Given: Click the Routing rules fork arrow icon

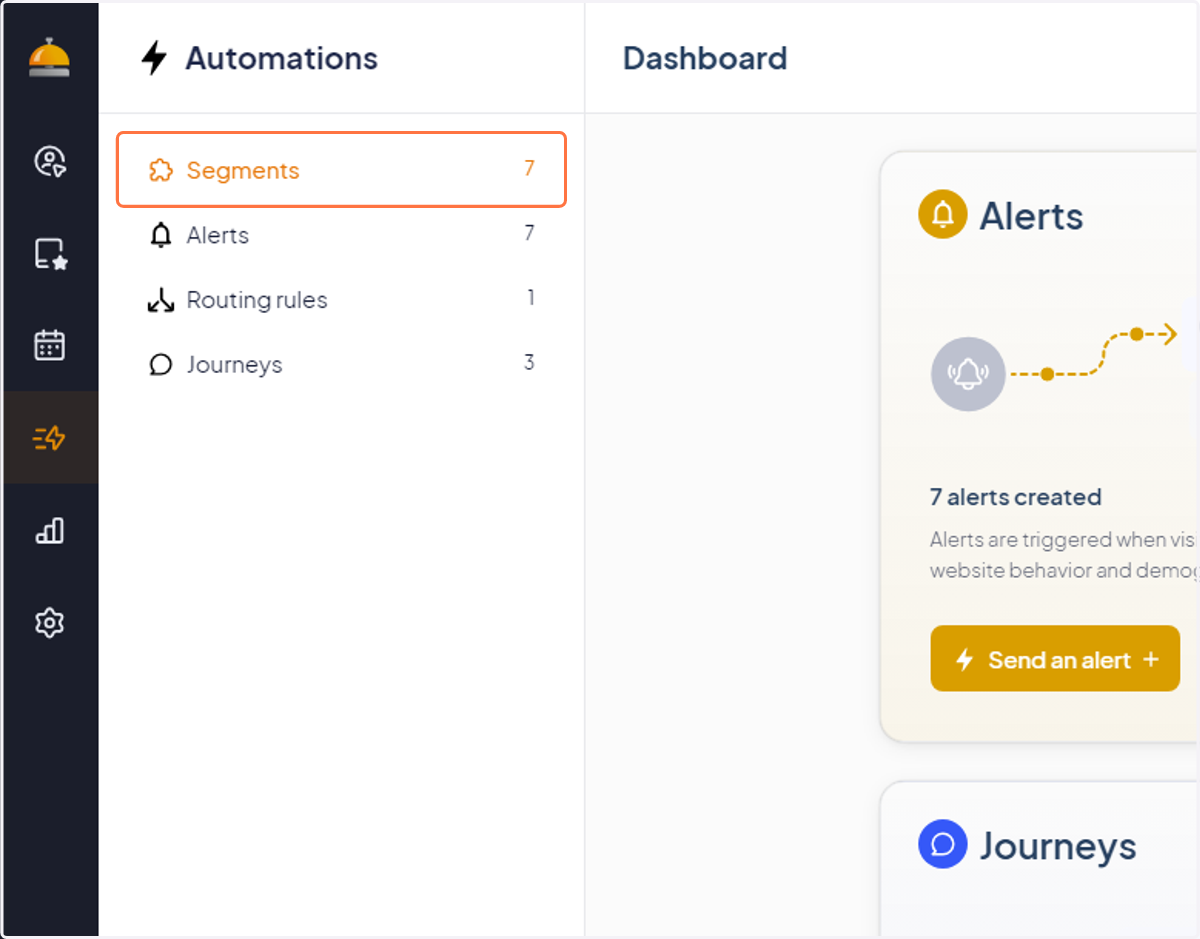Looking at the screenshot, I should pos(160,300).
